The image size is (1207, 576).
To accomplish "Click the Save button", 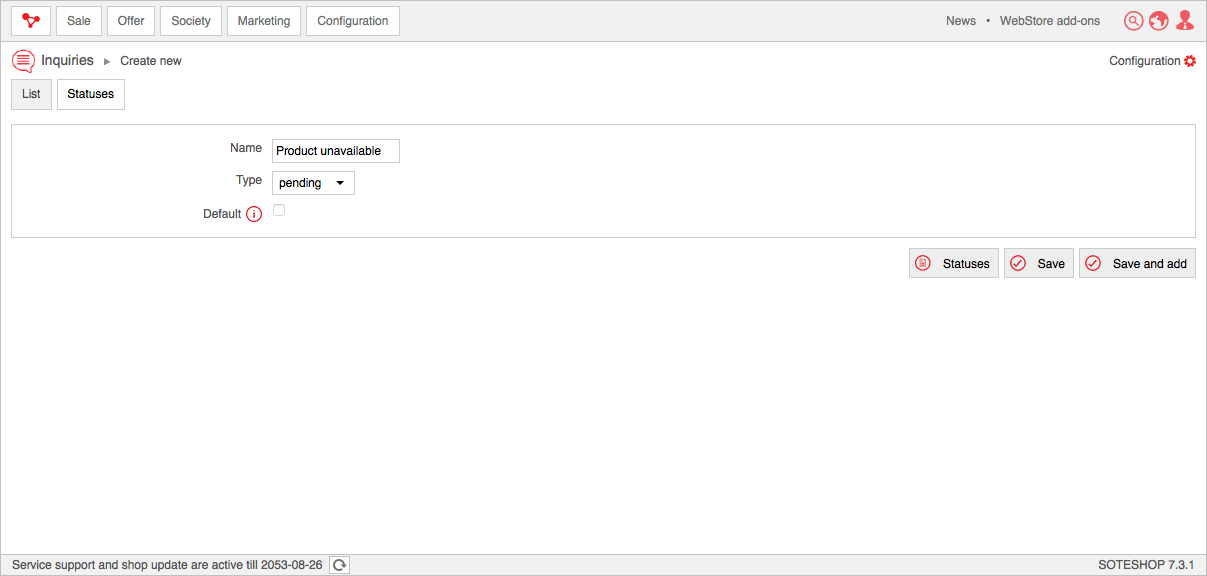I will pyautogui.click(x=1039, y=263).
